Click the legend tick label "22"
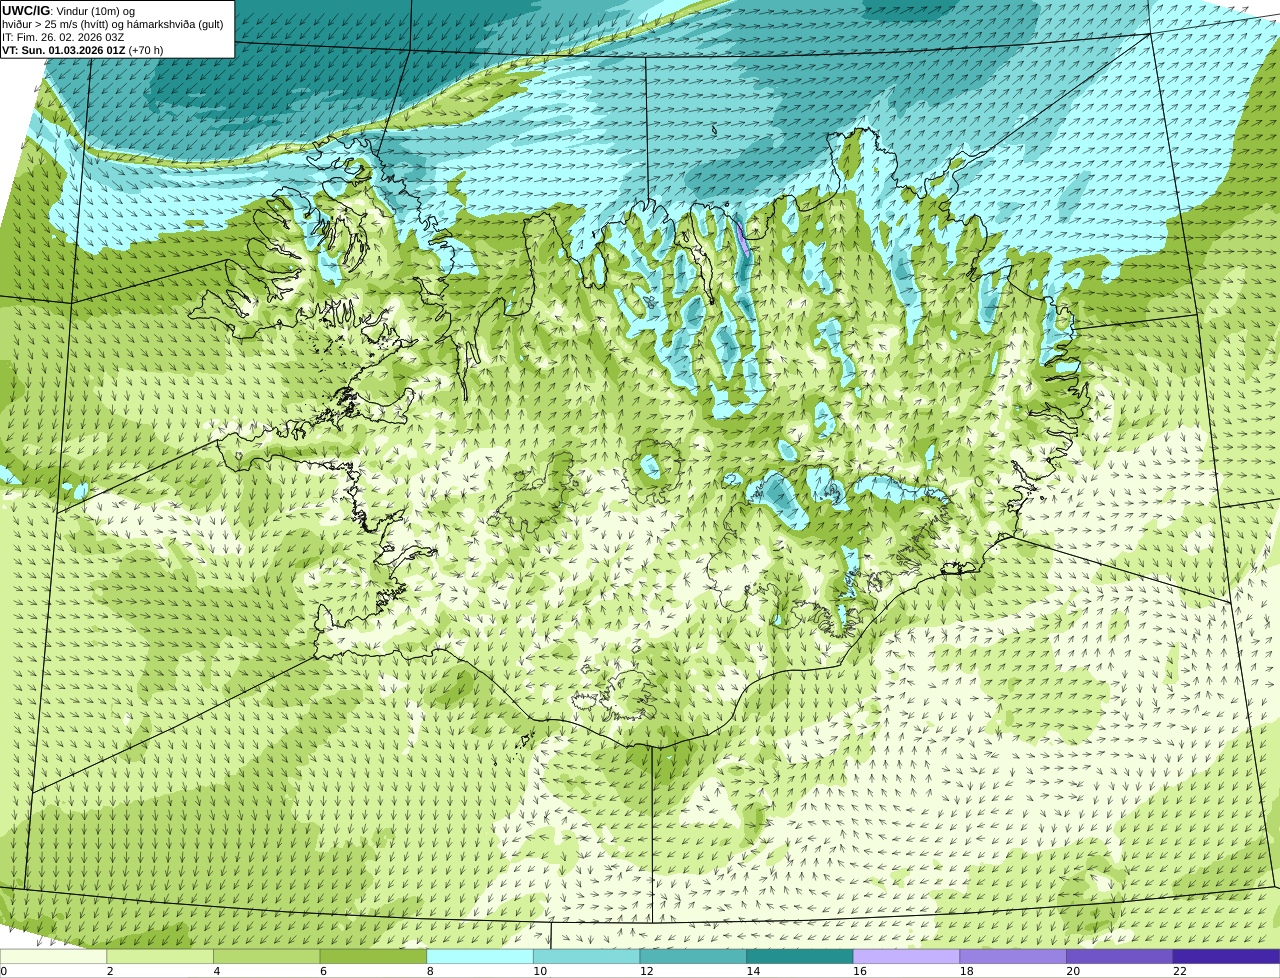The height and width of the screenshot is (978, 1280). 1180,971
